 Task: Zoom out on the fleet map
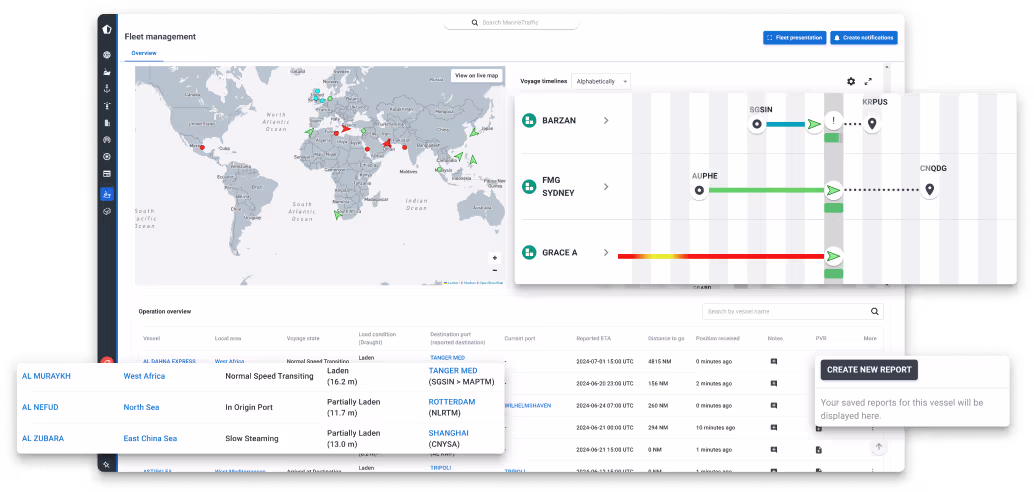[495, 270]
